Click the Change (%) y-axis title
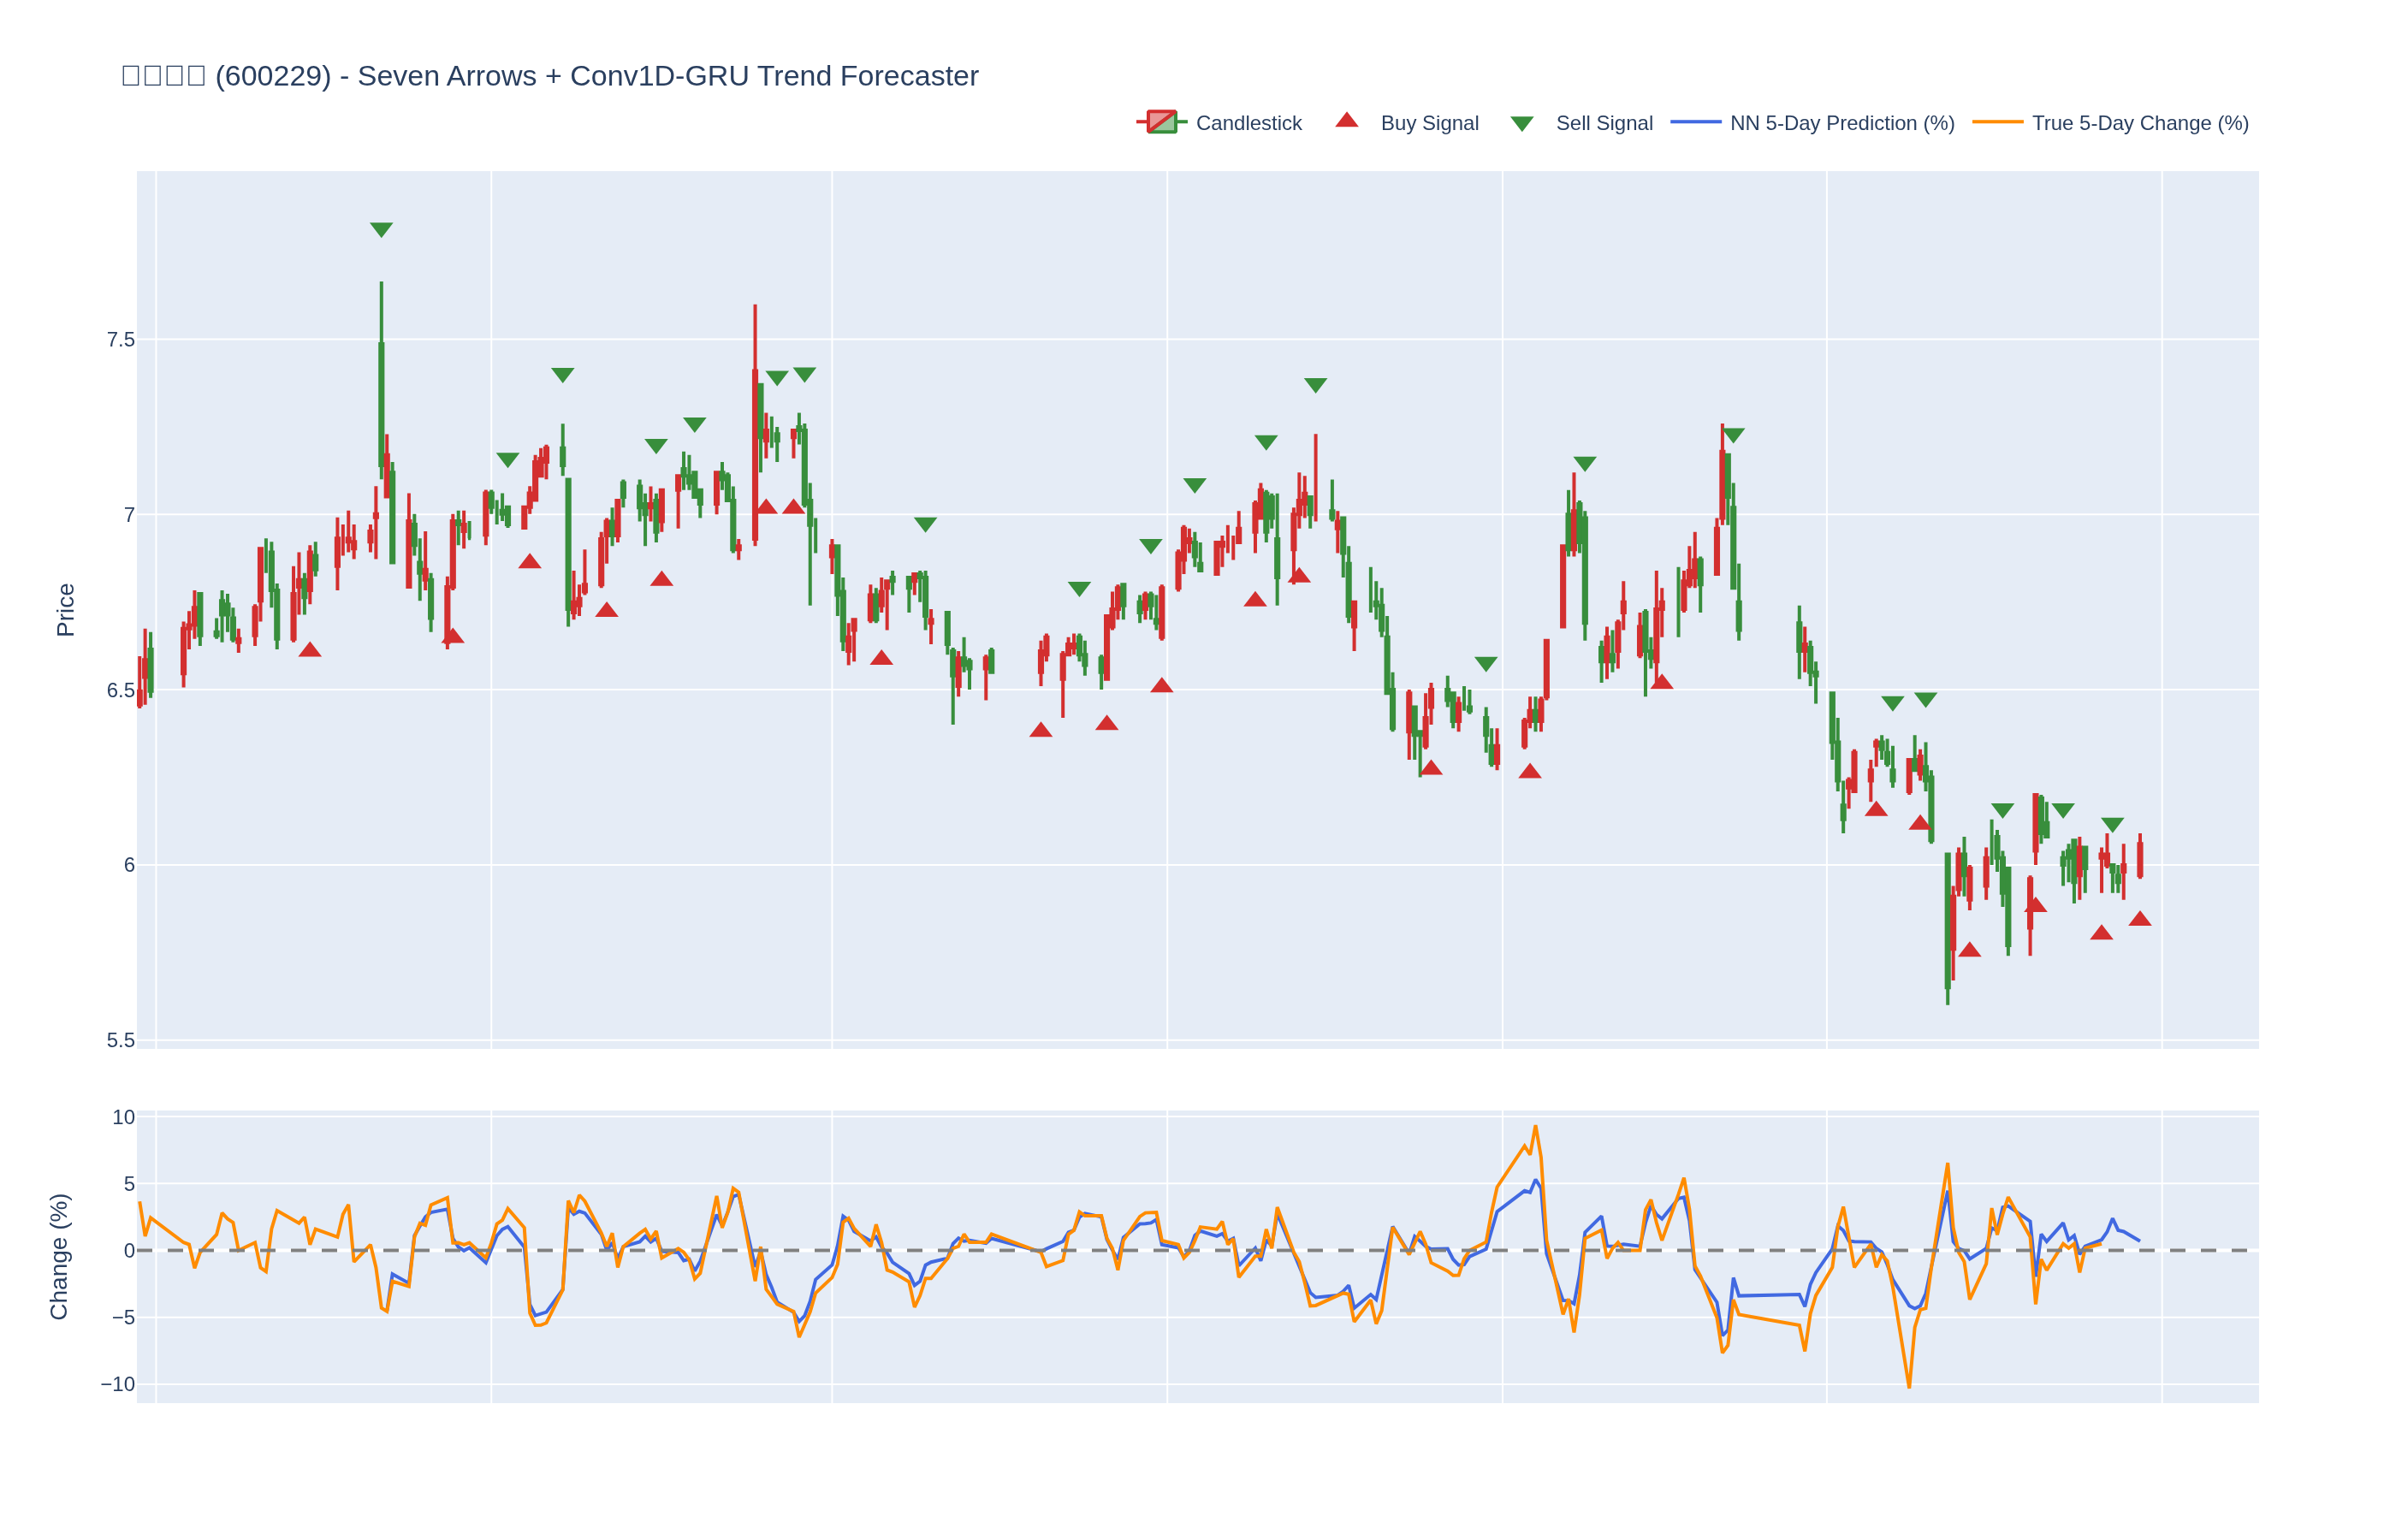The image size is (2396, 1540). [59, 1256]
